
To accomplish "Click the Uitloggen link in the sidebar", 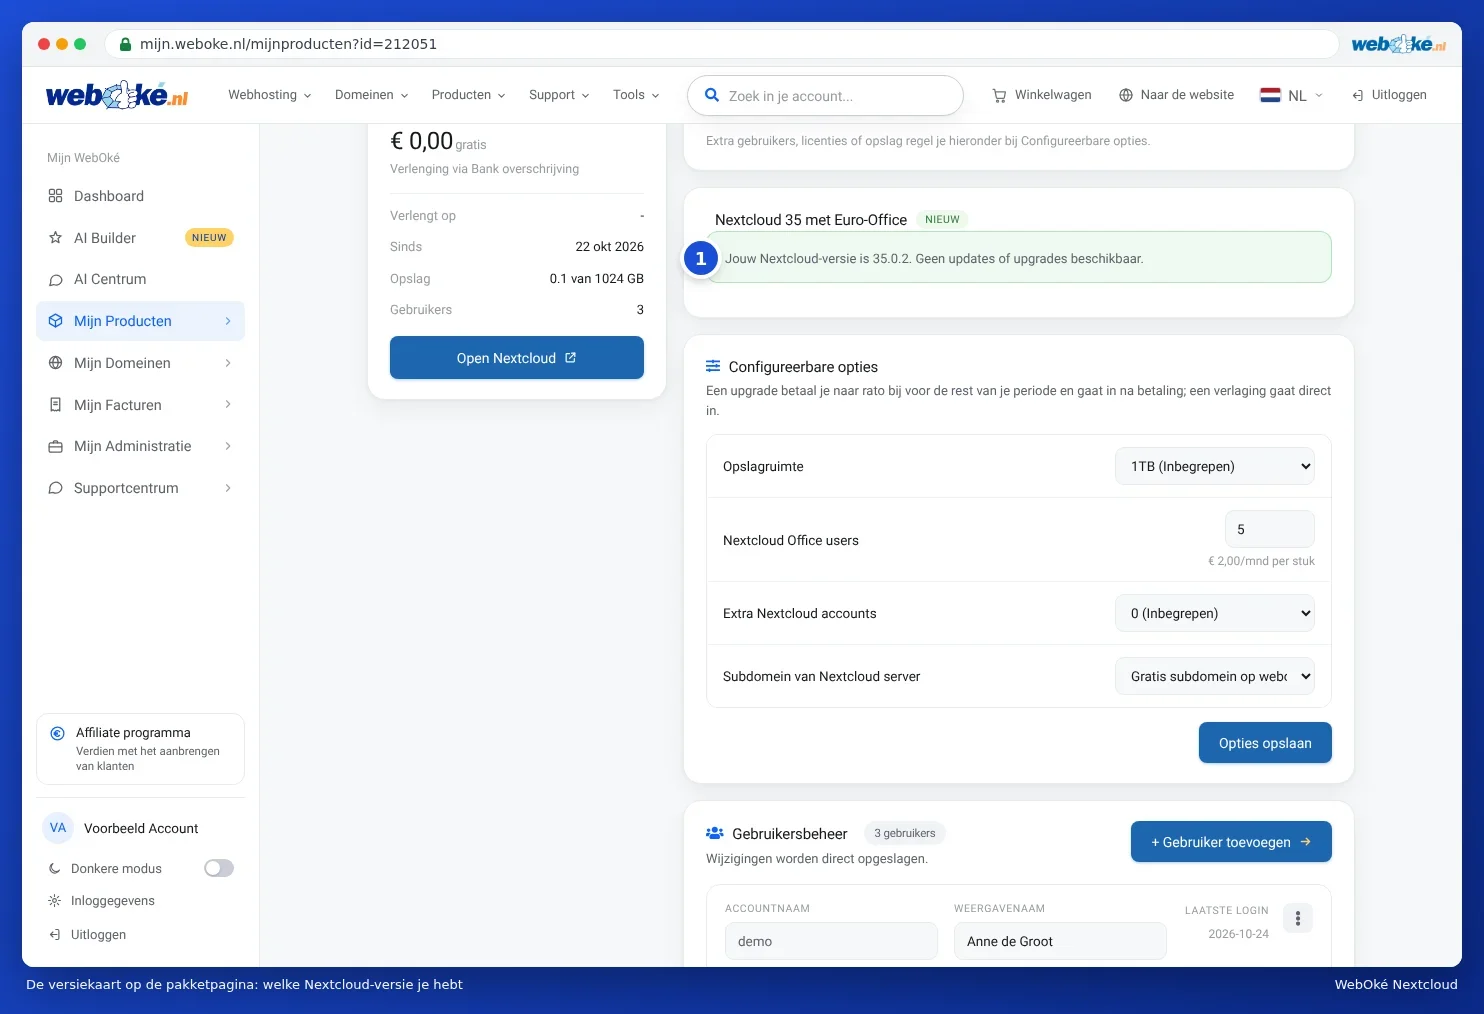I will 87,935.
